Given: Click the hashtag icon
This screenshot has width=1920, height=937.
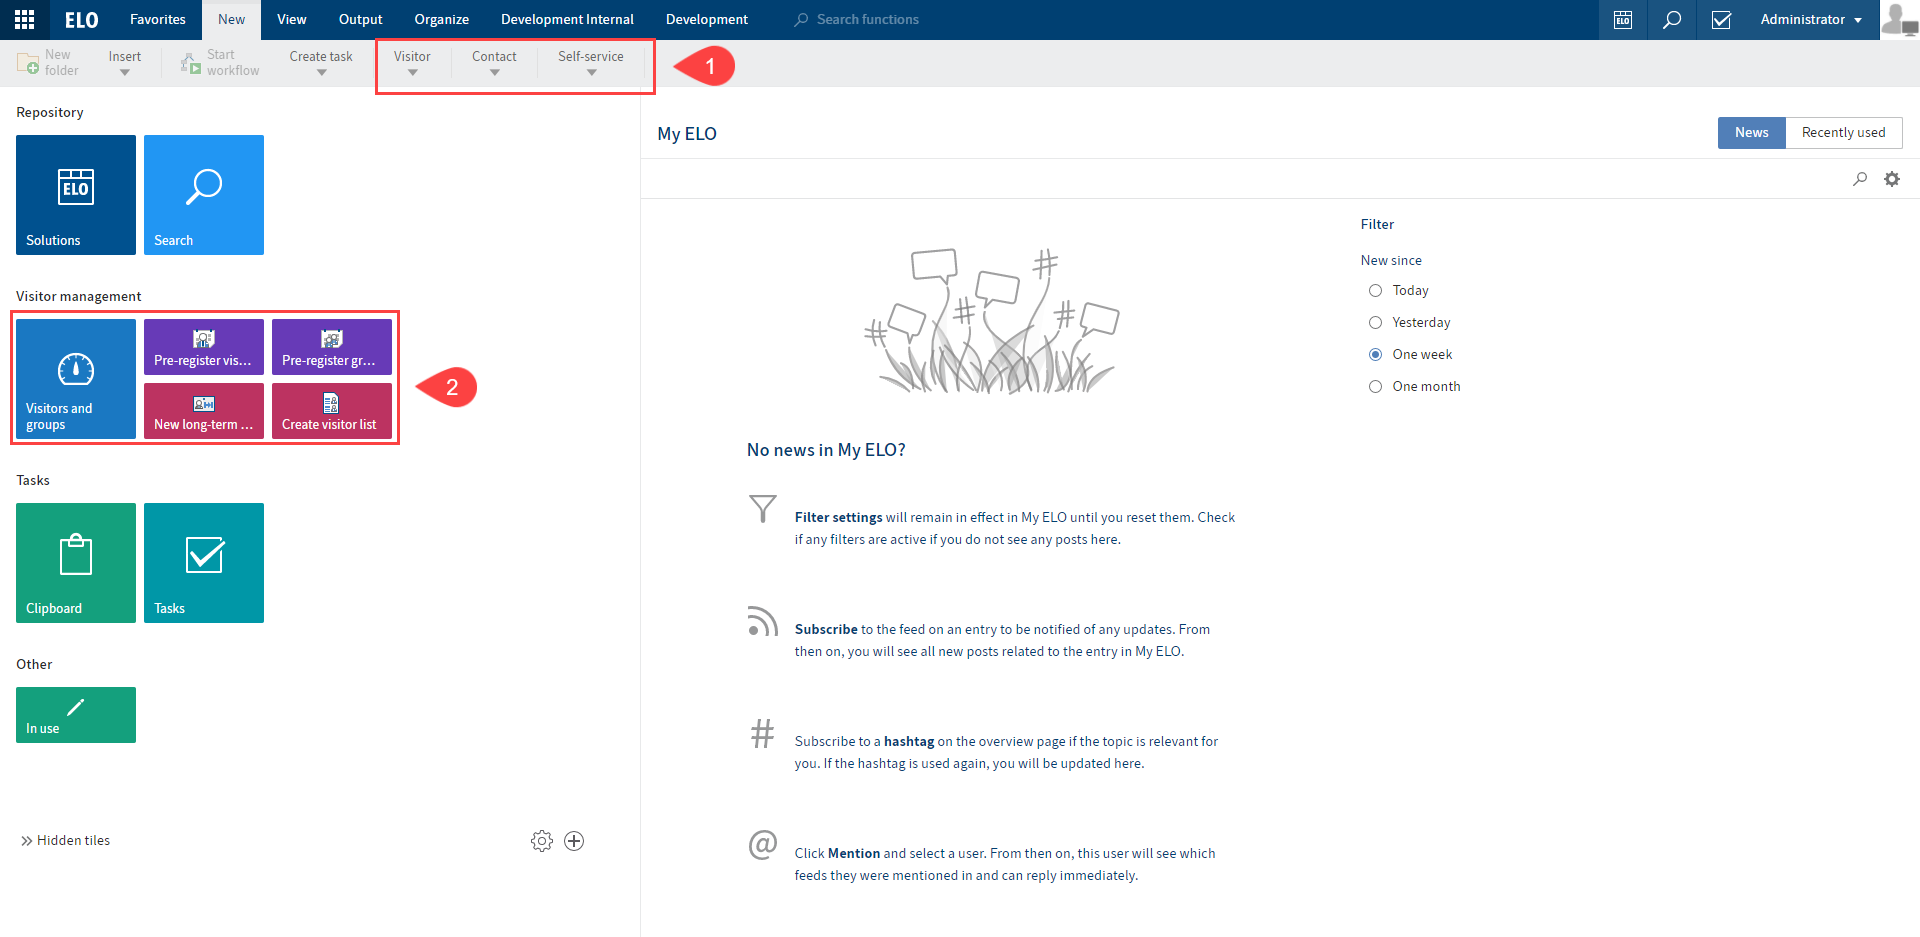Looking at the screenshot, I should (x=763, y=734).
